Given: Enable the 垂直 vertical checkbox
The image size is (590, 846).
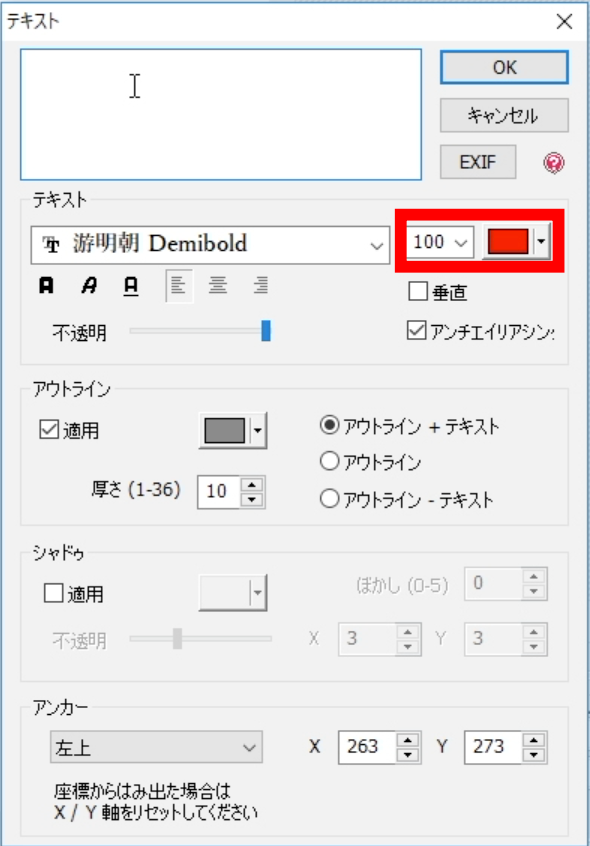Looking at the screenshot, I should pos(418,291).
